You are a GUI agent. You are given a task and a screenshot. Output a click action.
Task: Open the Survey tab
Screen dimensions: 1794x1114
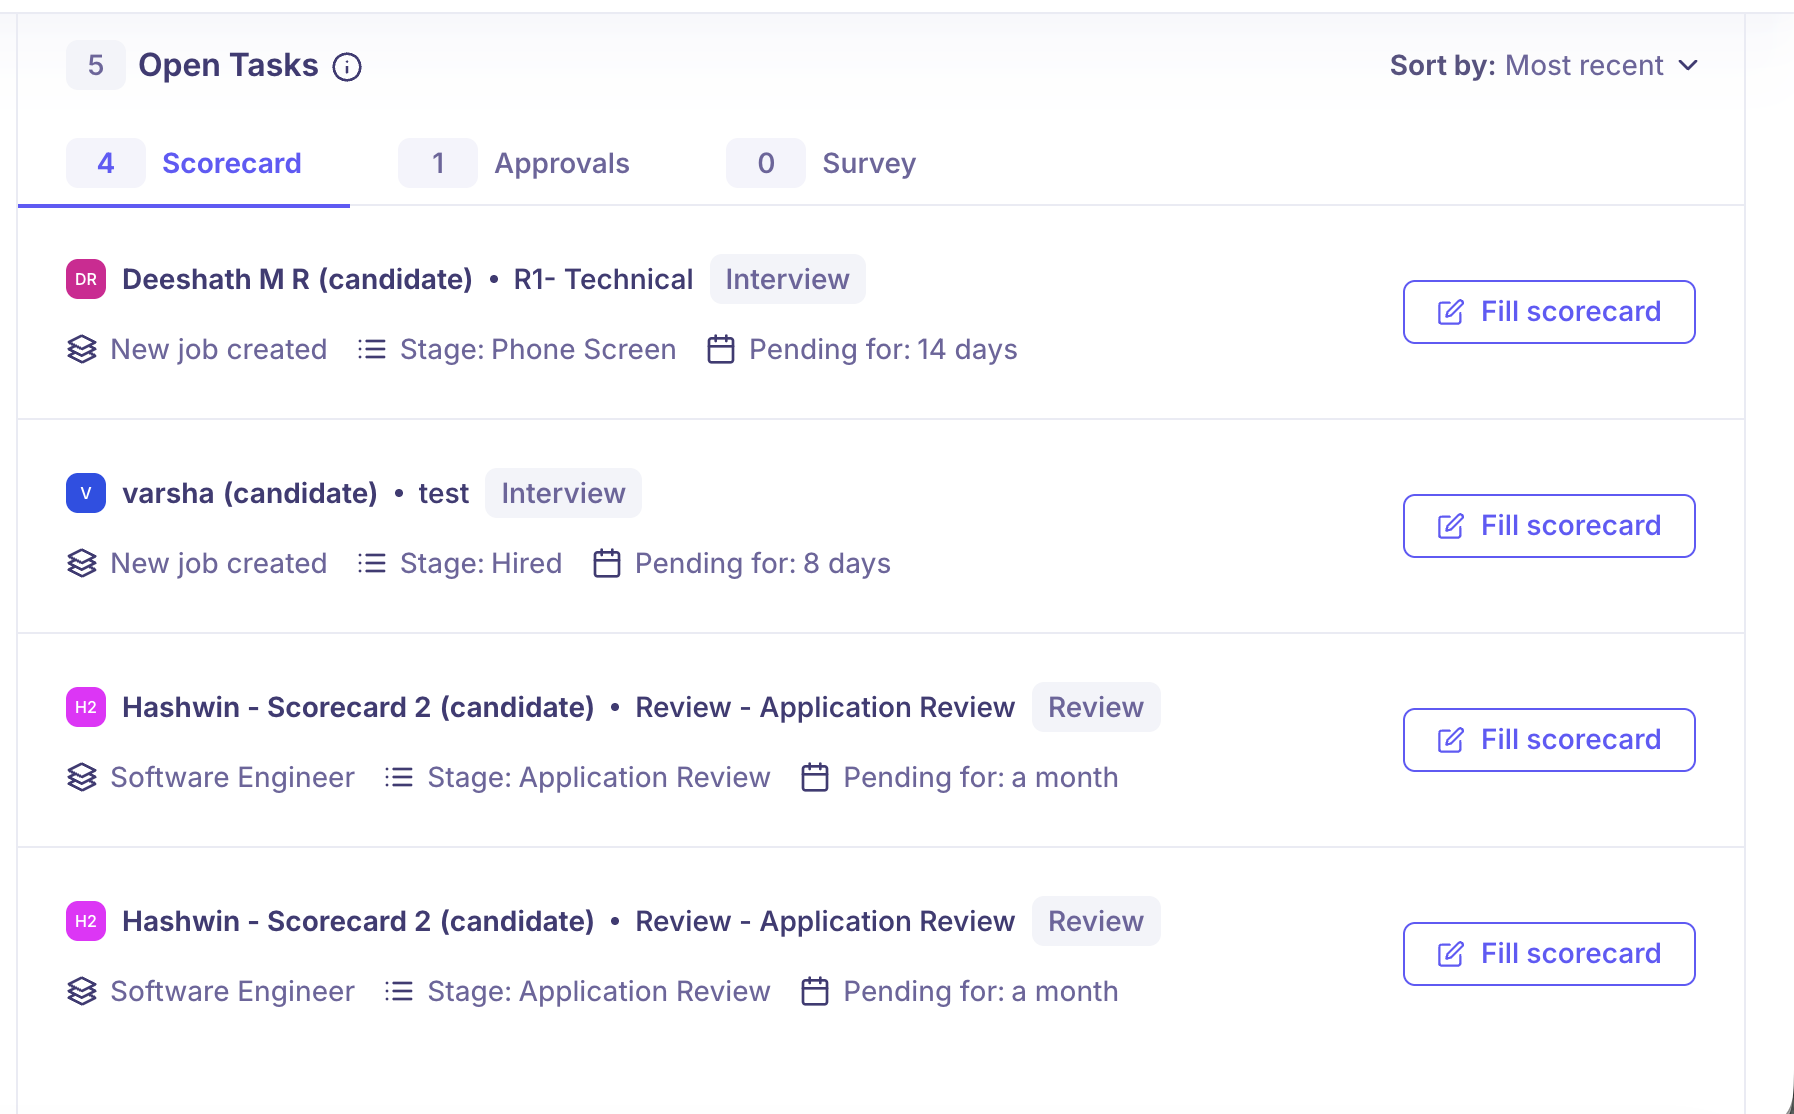point(868,163)
